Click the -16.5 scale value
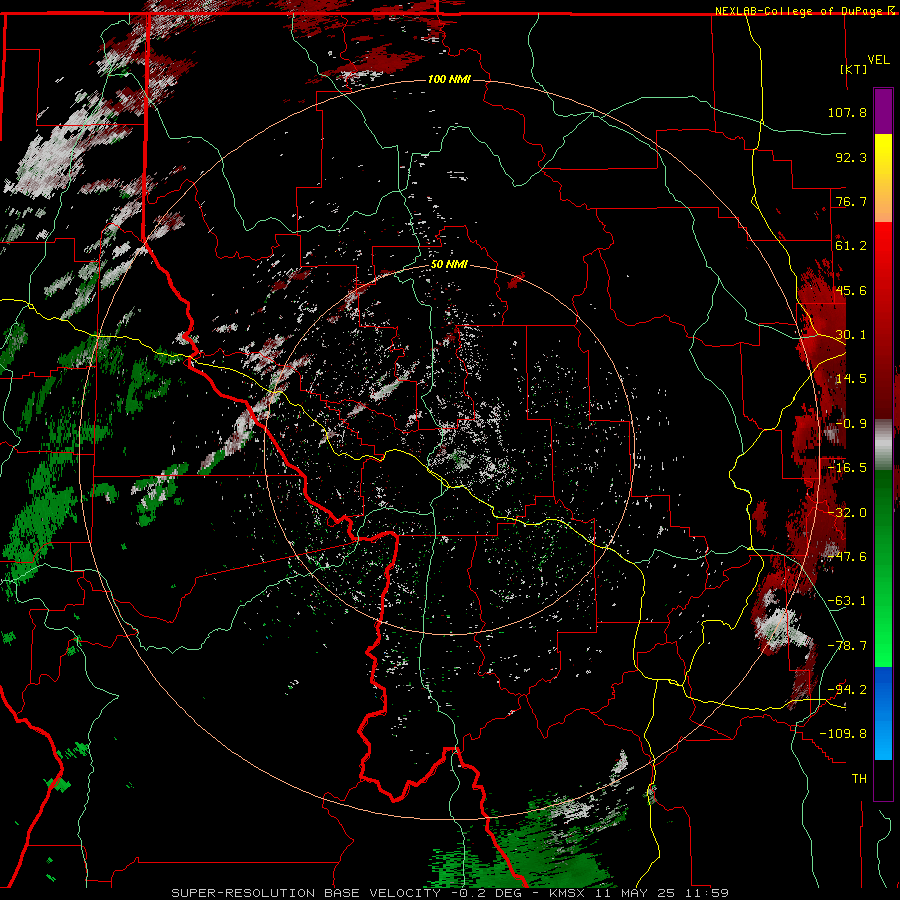 coord(847,468)
